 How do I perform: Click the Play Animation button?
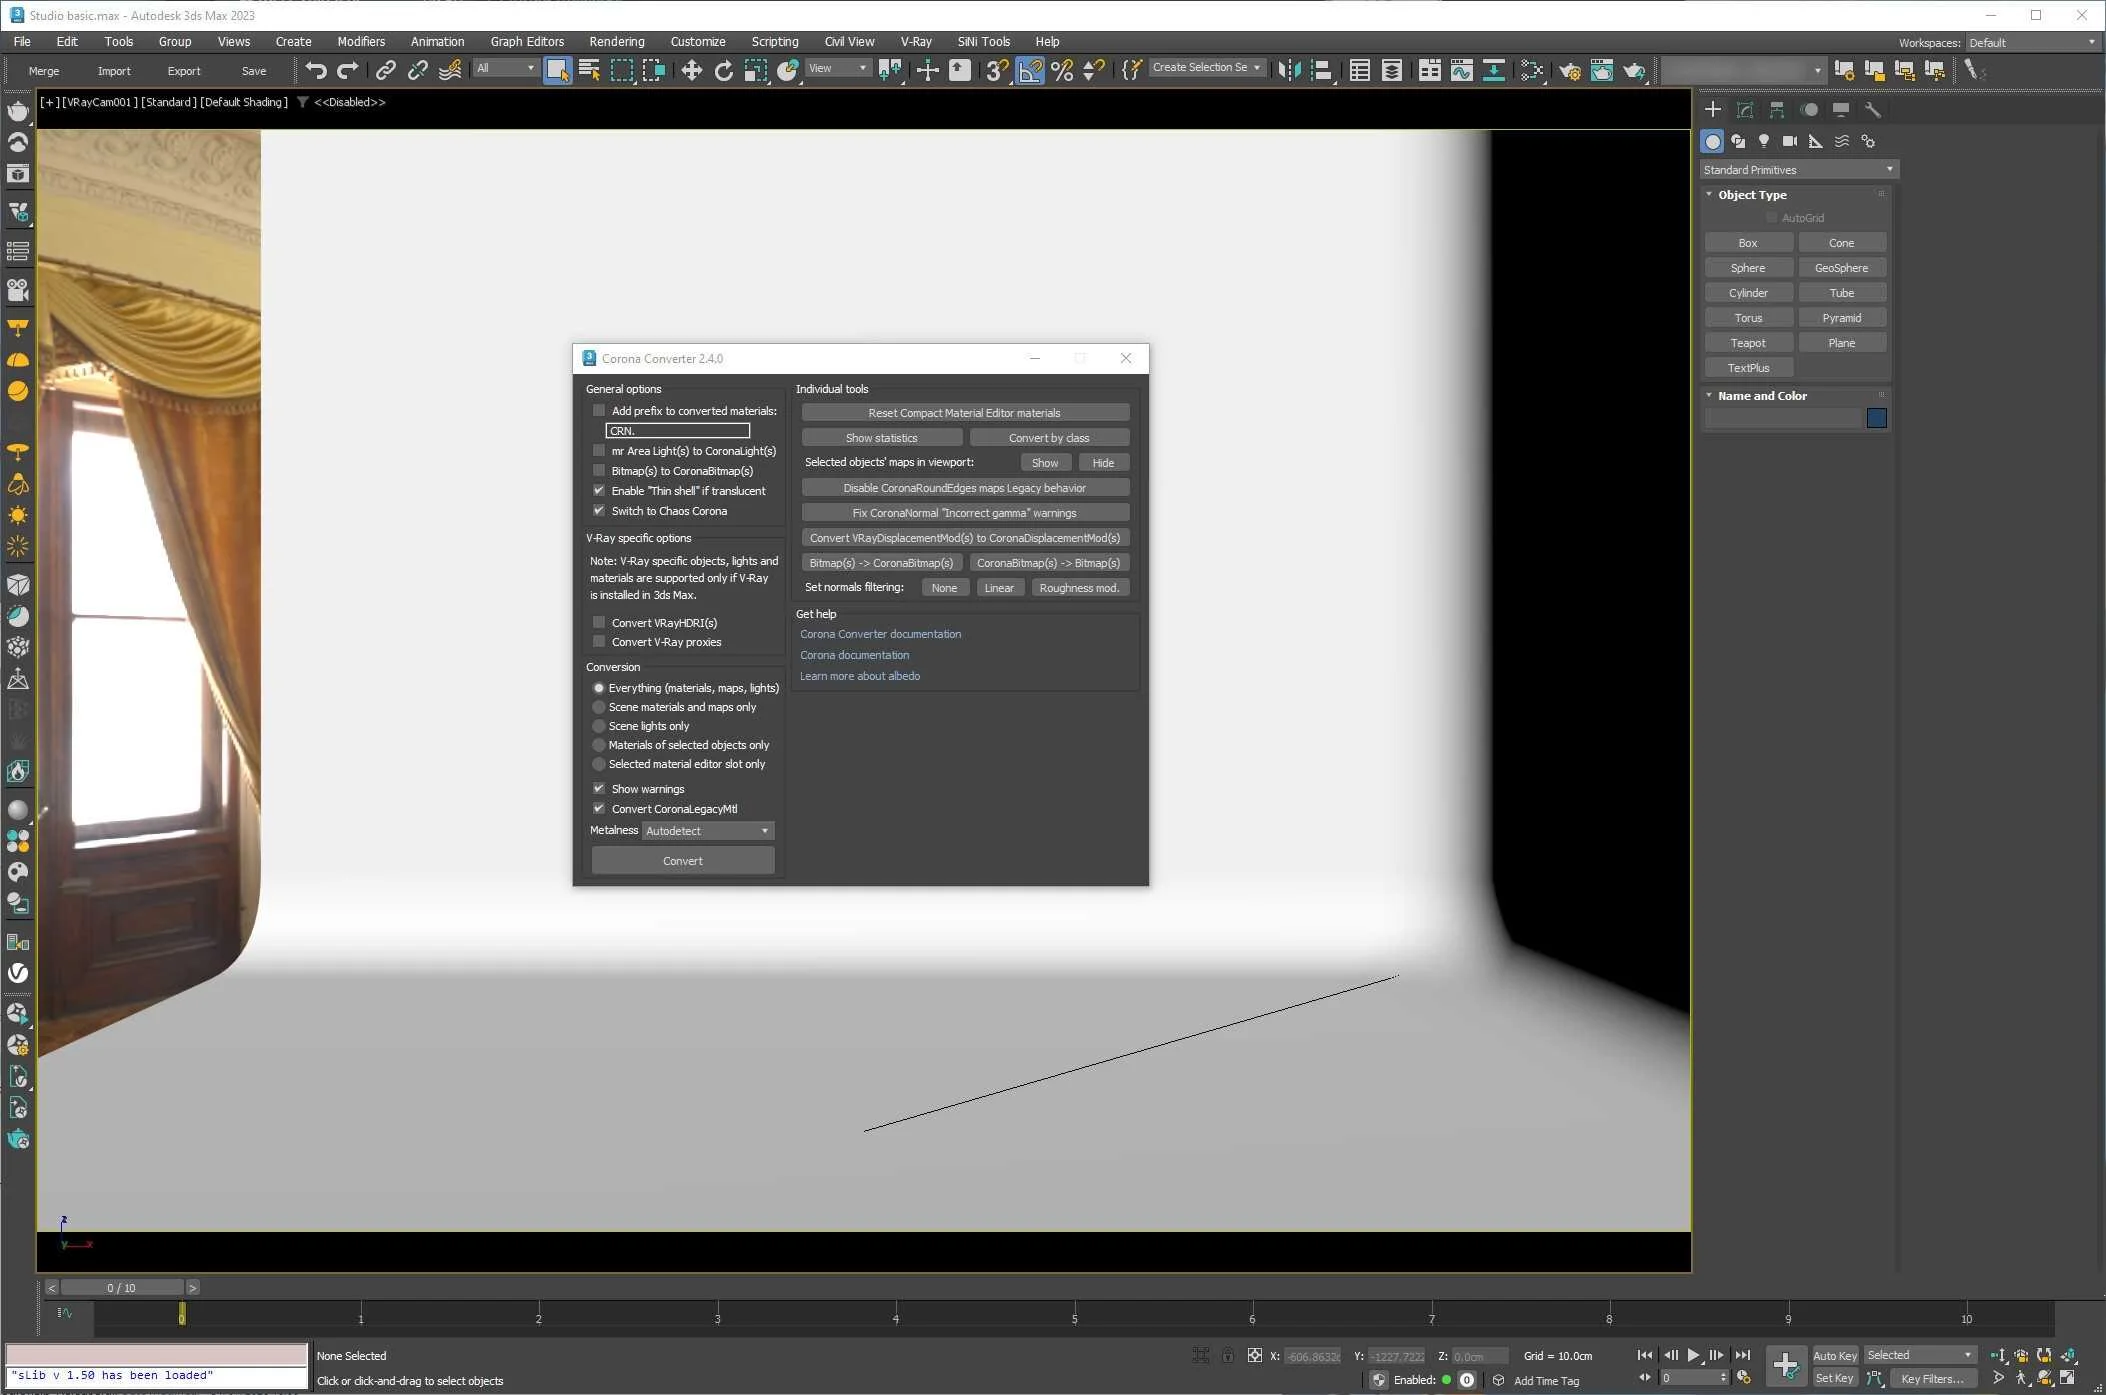pos(1693,1355)
